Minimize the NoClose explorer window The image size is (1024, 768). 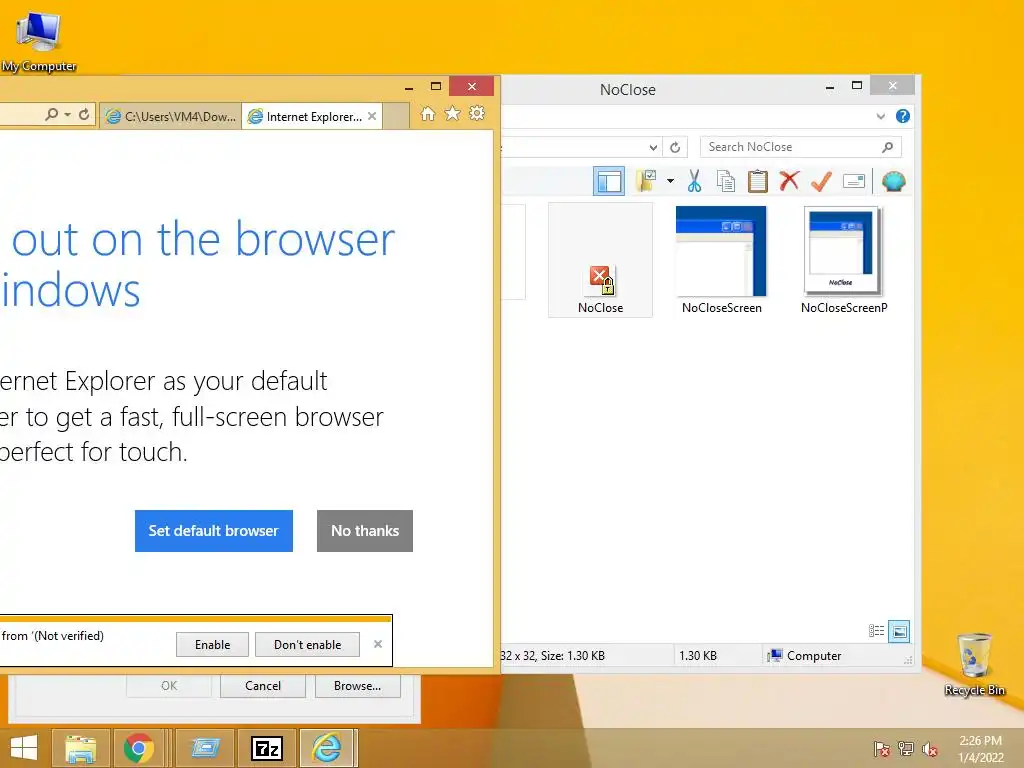click(x=829, y=86)
